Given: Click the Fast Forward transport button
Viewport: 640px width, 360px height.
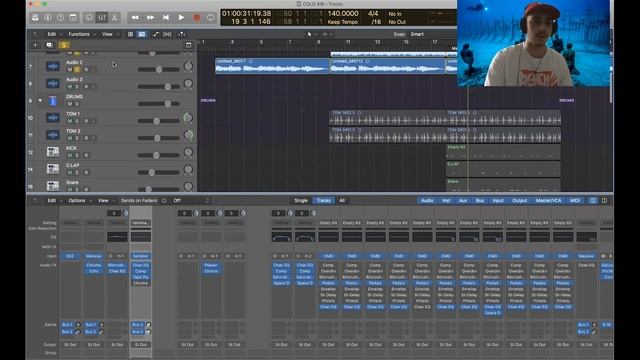Looking at the screenshot, I should coord(150,18).
